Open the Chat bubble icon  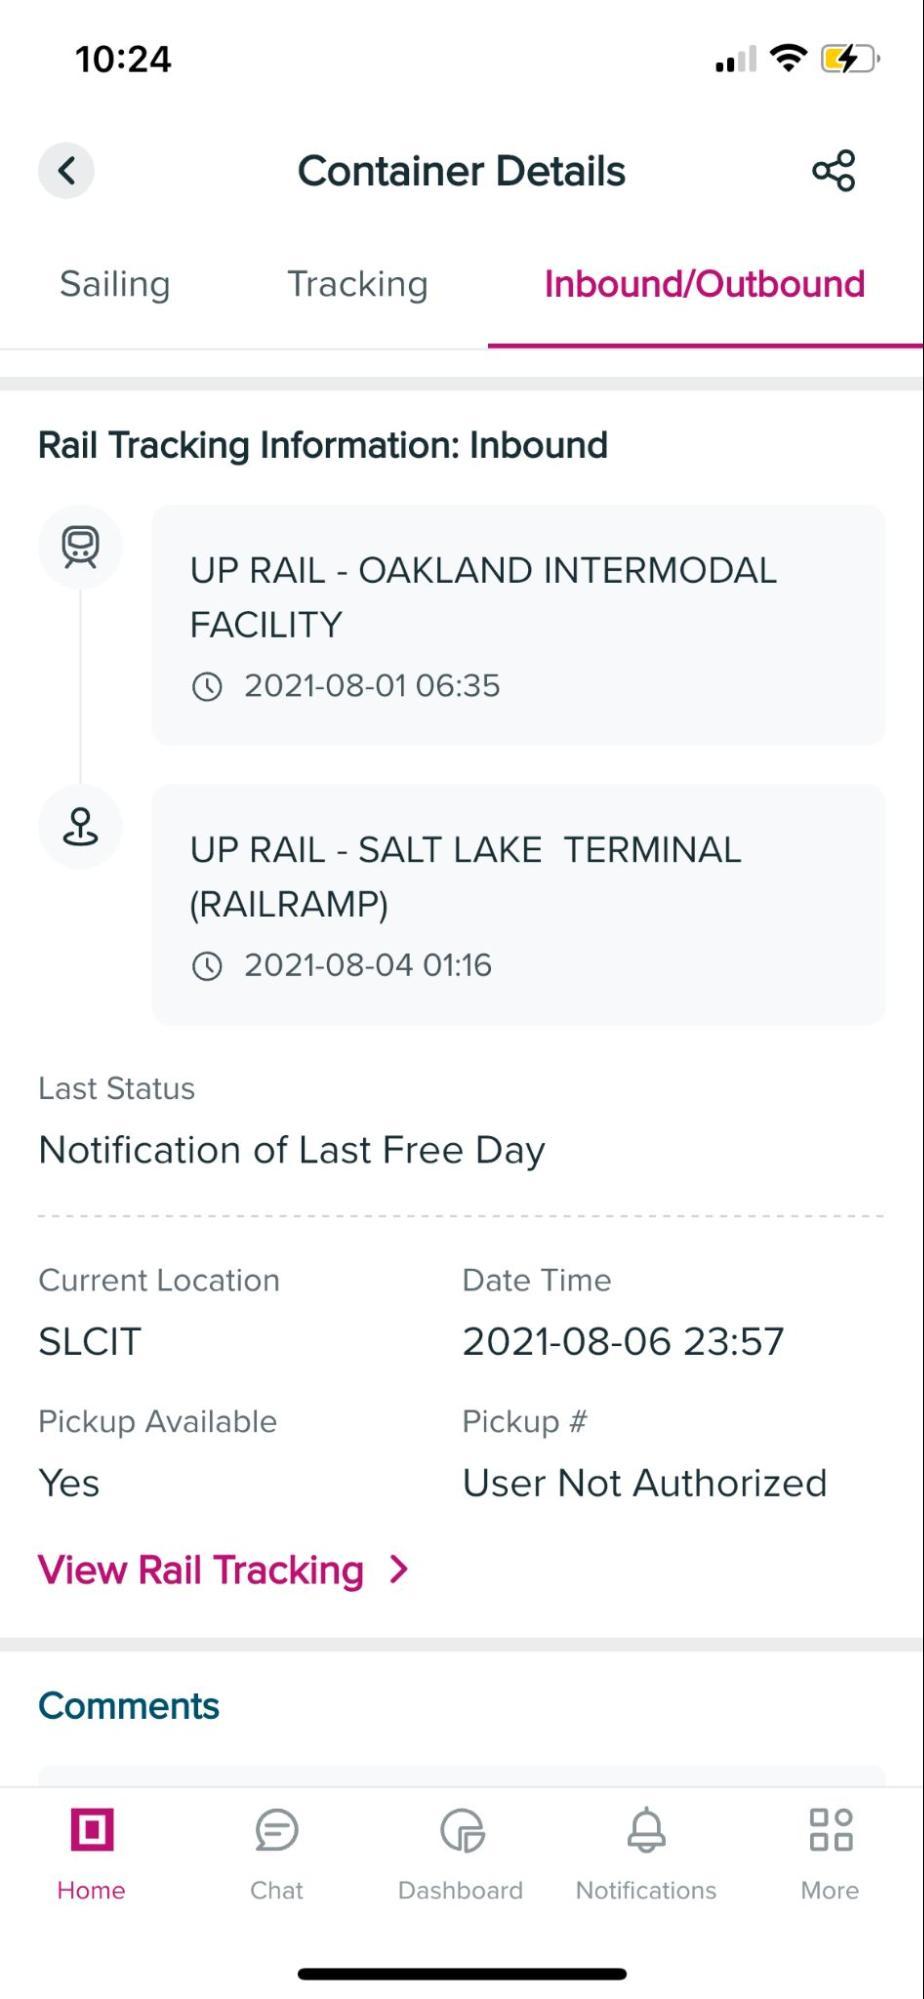point(276,1850)
